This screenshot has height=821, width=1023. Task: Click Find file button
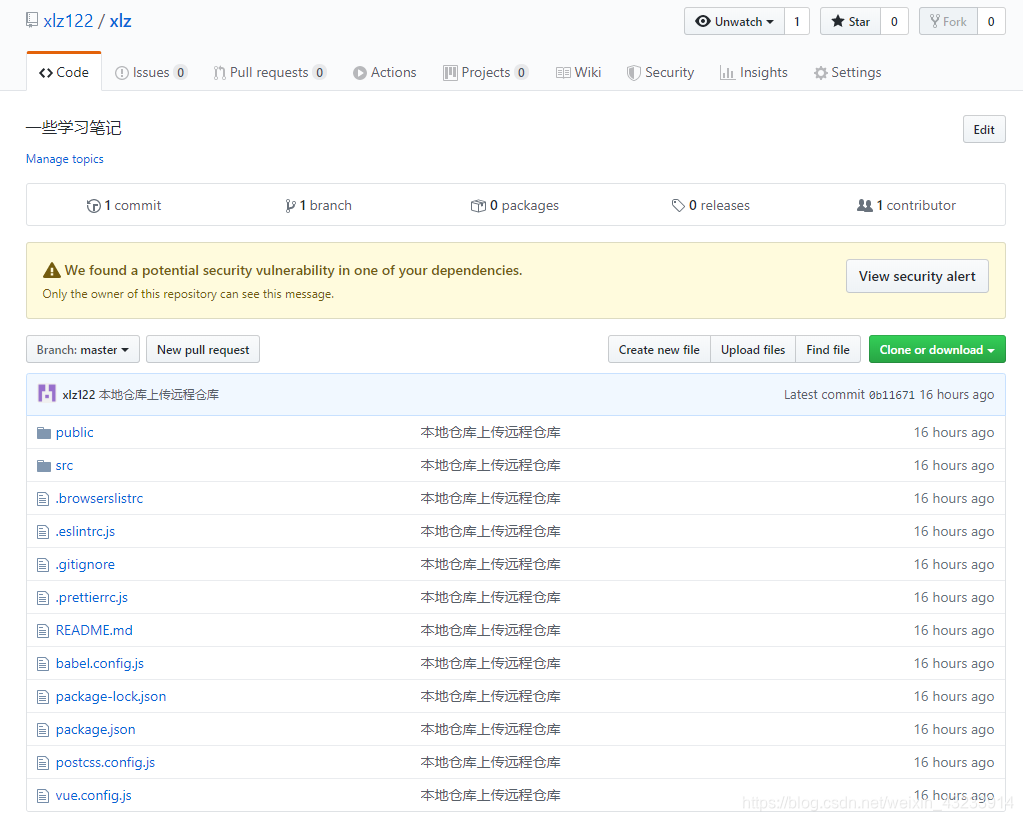click(x=828, y=350)
